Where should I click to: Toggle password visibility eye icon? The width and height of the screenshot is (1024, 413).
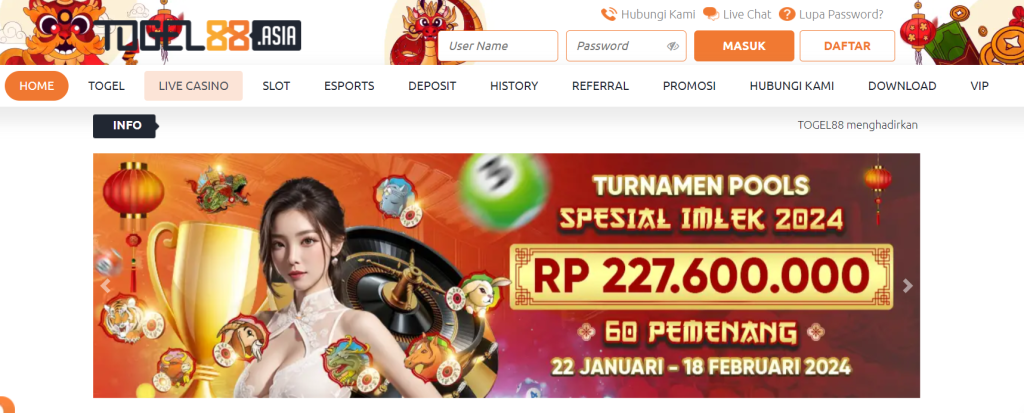coord(673,46)
